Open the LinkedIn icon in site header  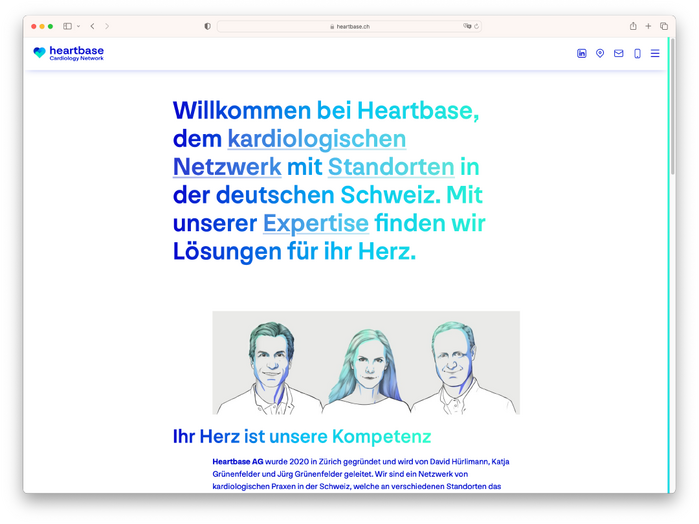tap(581, 54)
